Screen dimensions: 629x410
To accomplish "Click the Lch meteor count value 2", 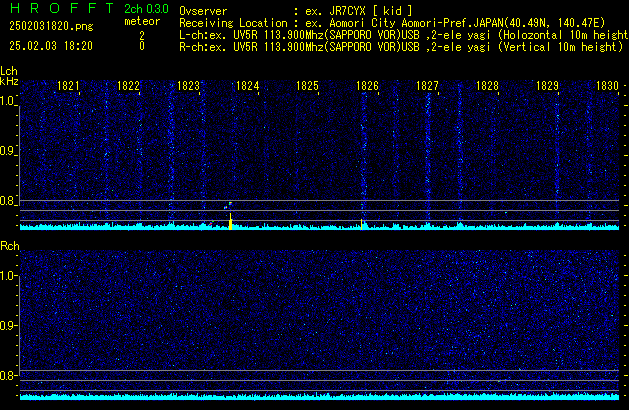I will [x=142, y=36].
